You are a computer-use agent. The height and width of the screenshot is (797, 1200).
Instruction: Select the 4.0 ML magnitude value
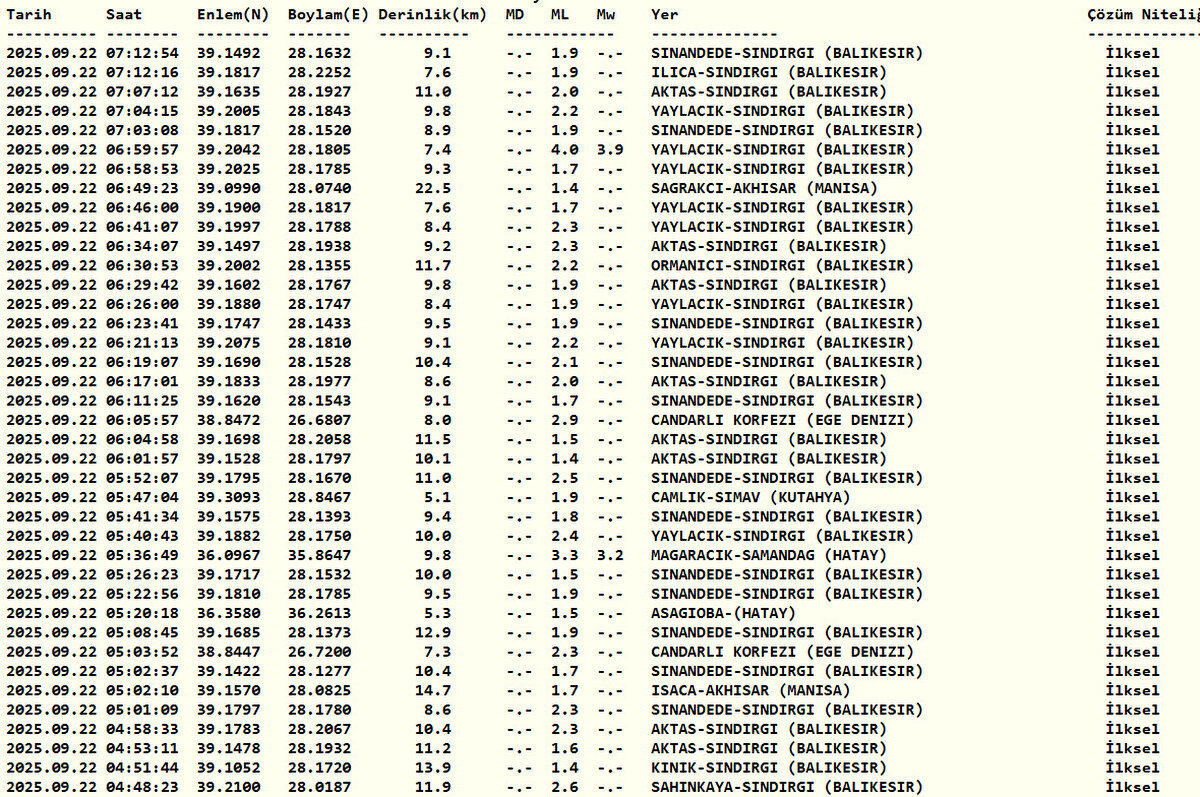pos(565,149)
